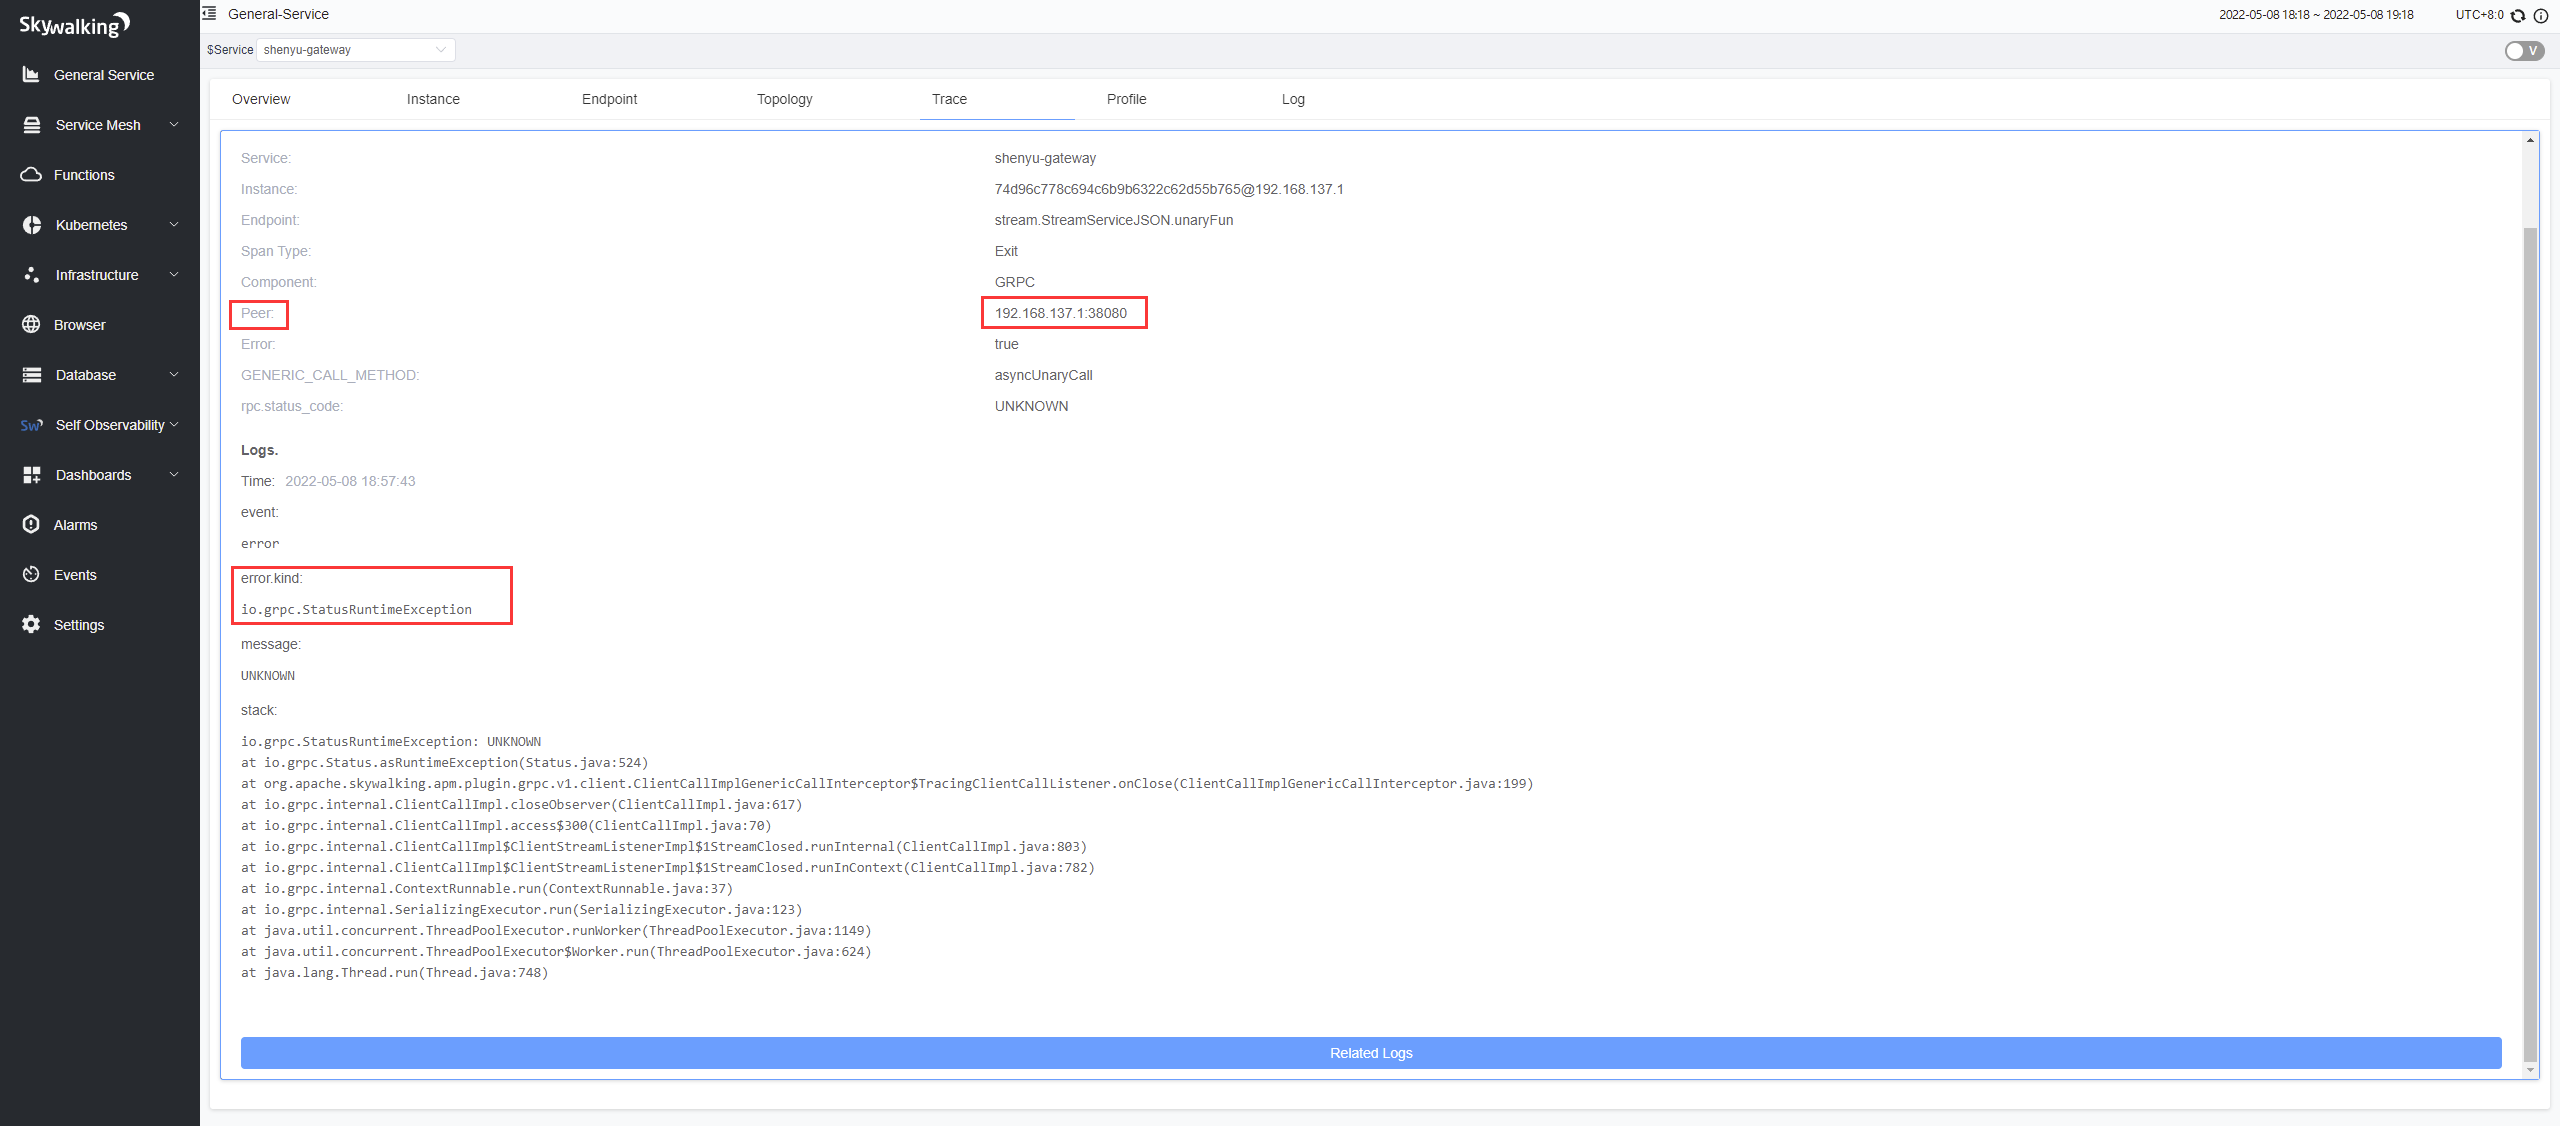2560x1126 pixels.
Task: Toggle the V view/edit mode switch
Action: (x=2523, y=50)
